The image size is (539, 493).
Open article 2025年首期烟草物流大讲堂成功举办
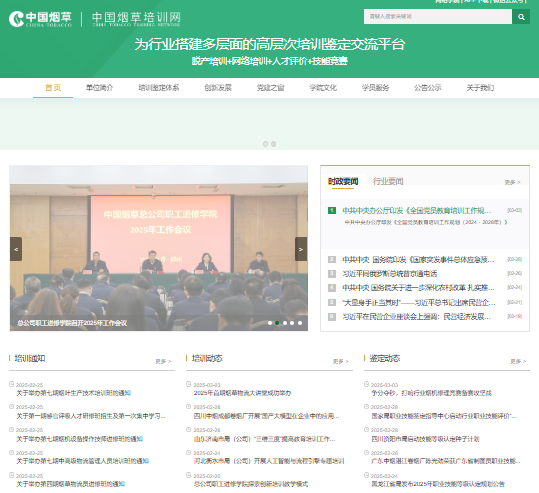point(242,393)
